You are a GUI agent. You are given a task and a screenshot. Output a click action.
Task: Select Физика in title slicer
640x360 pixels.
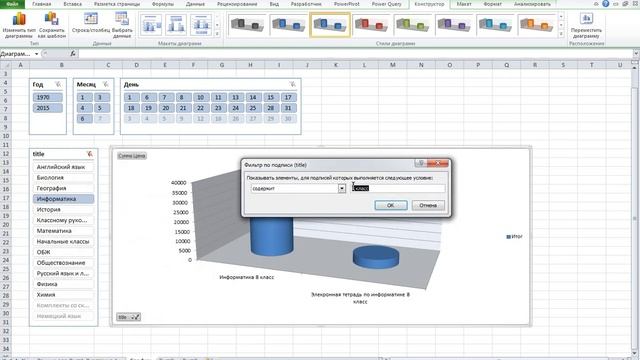point(63,284)
